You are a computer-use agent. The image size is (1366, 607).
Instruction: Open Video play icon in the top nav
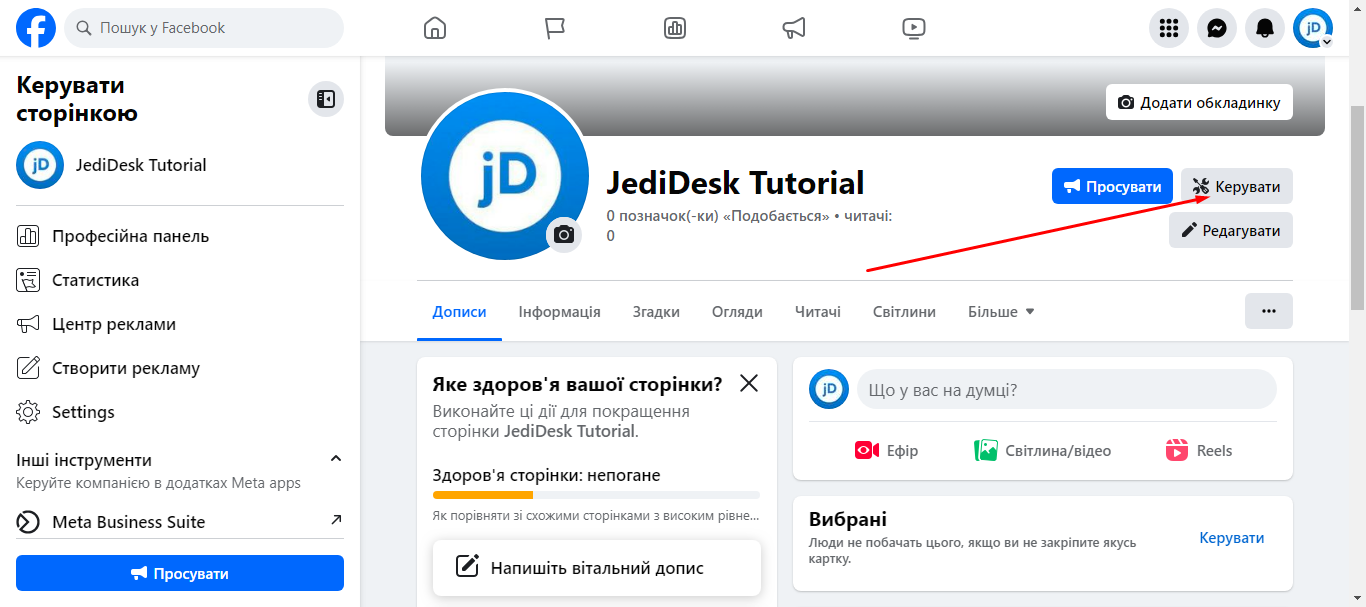pyautogui.click(x=914, y=28)
